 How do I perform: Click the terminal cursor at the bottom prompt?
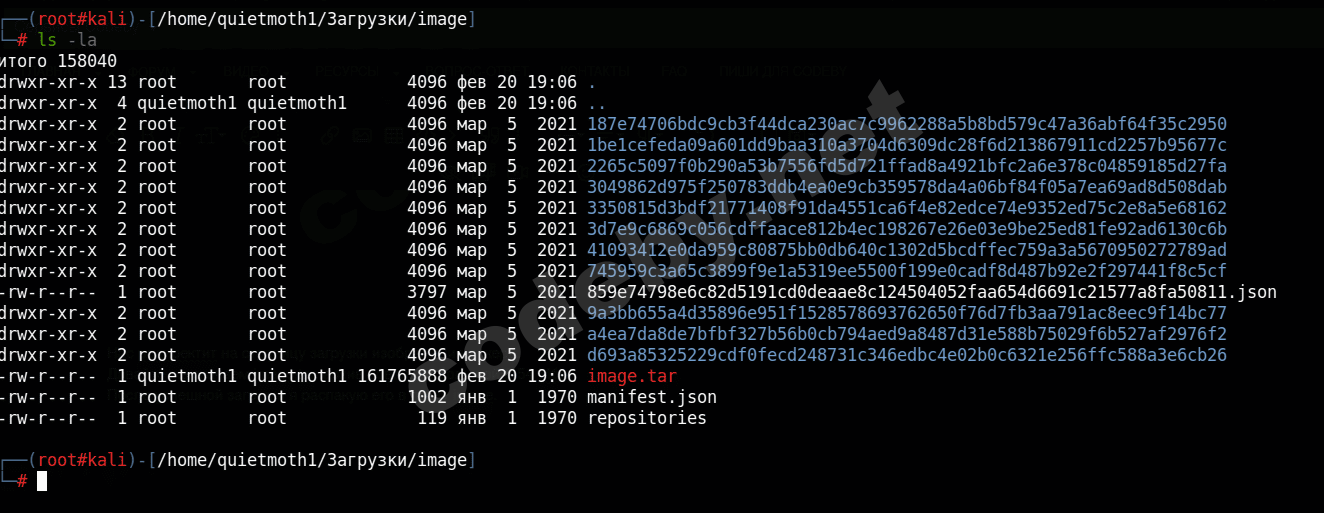pyautogui.click(x=42, y=481)
